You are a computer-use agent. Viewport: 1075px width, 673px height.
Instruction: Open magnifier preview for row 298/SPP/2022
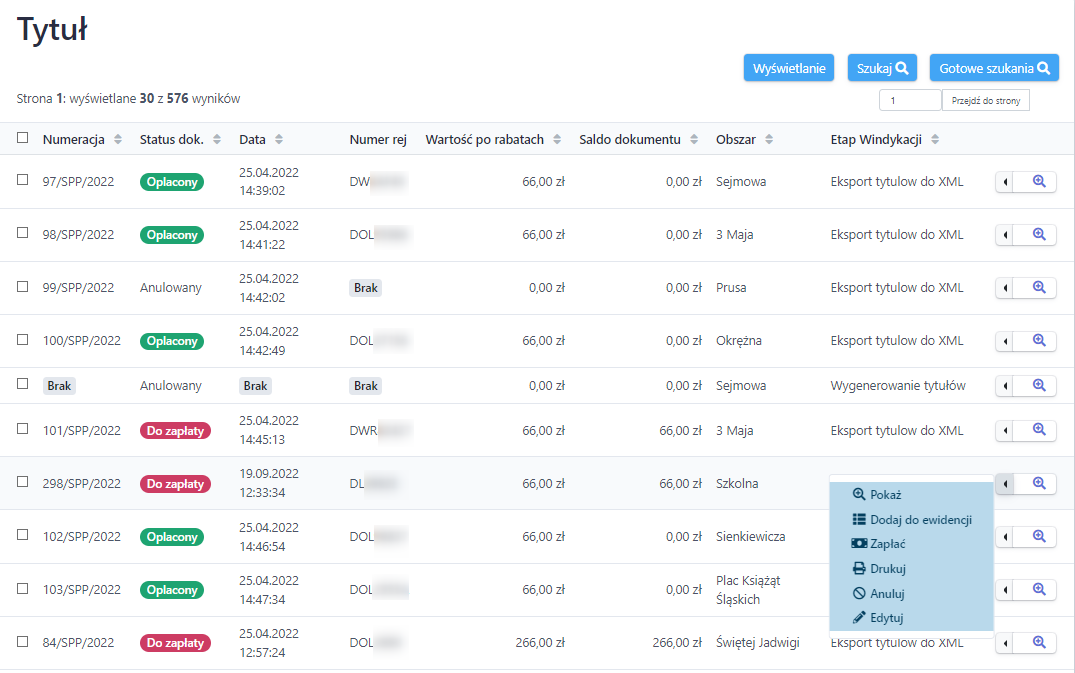click(x=1039, y=484)
